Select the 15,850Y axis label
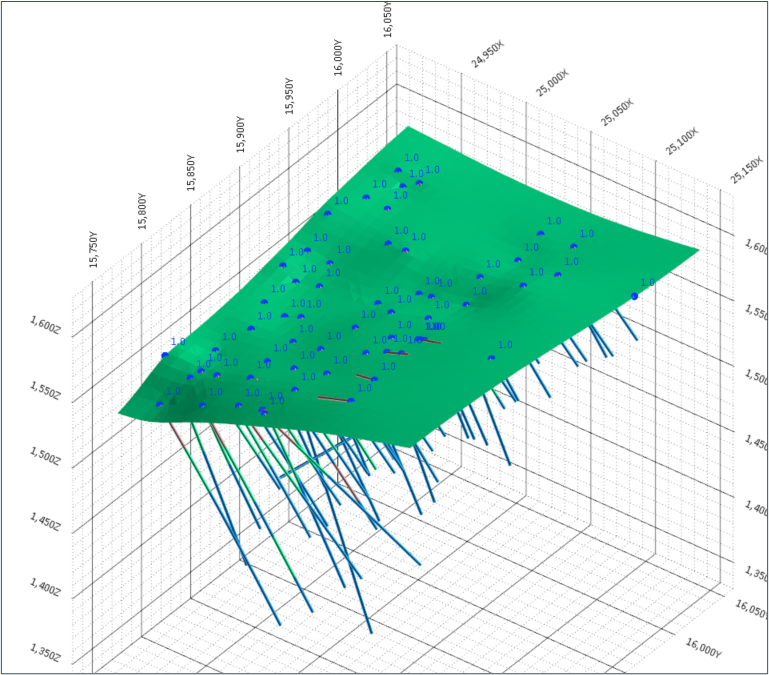The image size is (769, 675). [192, 173]
